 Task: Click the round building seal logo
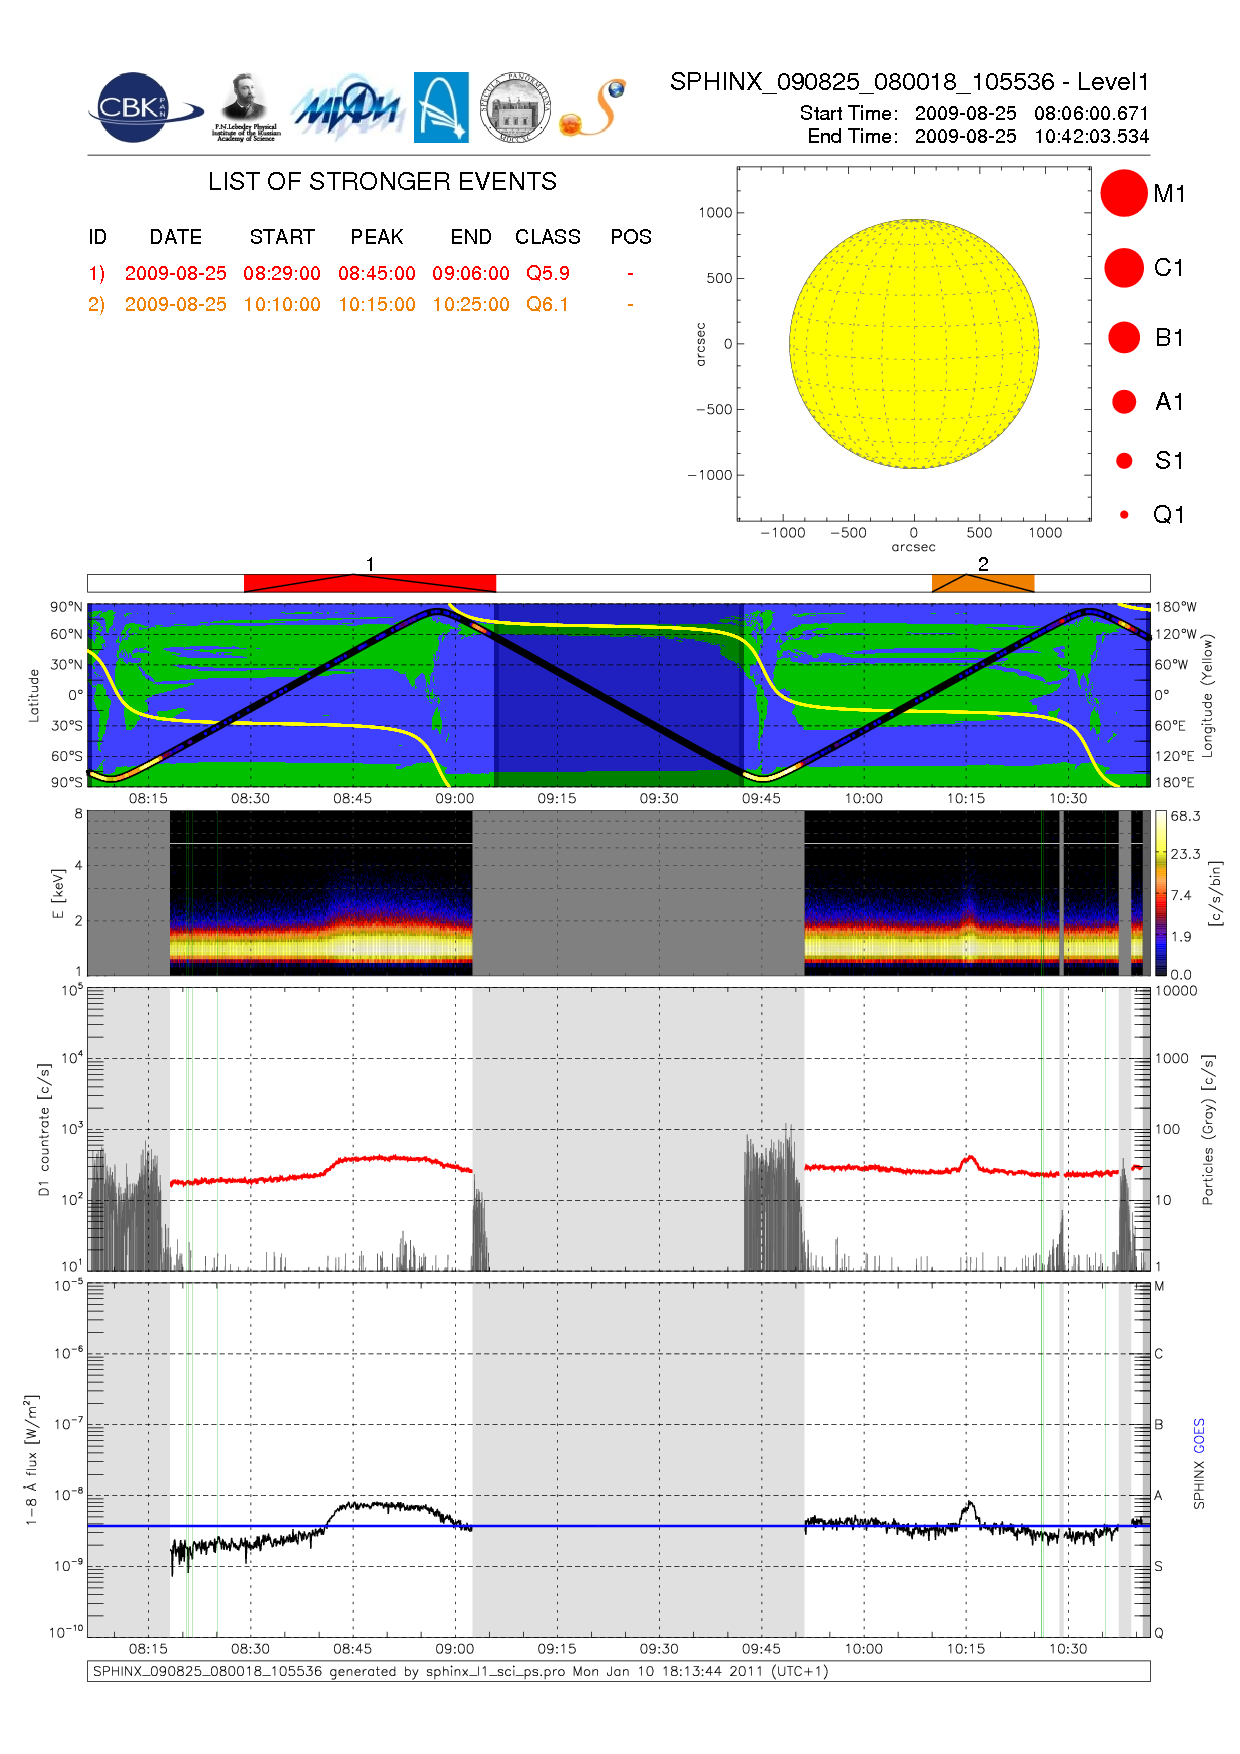click(515, 108)
